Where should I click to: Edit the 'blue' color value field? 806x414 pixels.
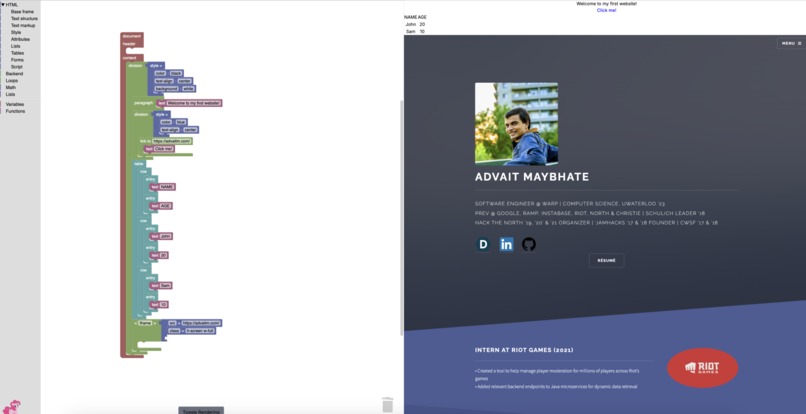pos(181,122)
